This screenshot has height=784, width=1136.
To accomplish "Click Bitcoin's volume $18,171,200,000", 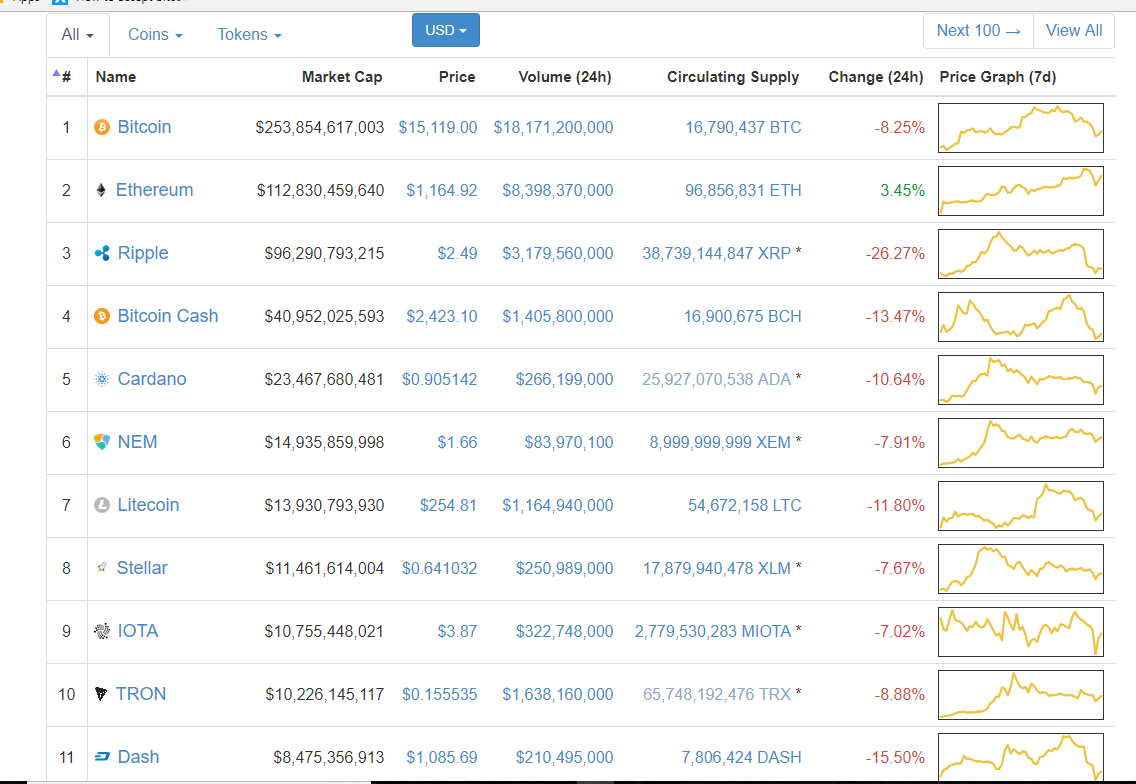I will coord(554,128).
